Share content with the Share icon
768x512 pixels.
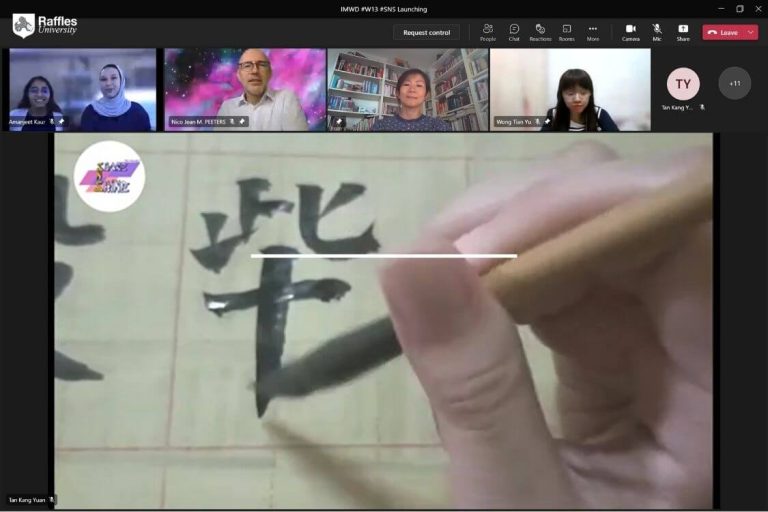point(683,31)
